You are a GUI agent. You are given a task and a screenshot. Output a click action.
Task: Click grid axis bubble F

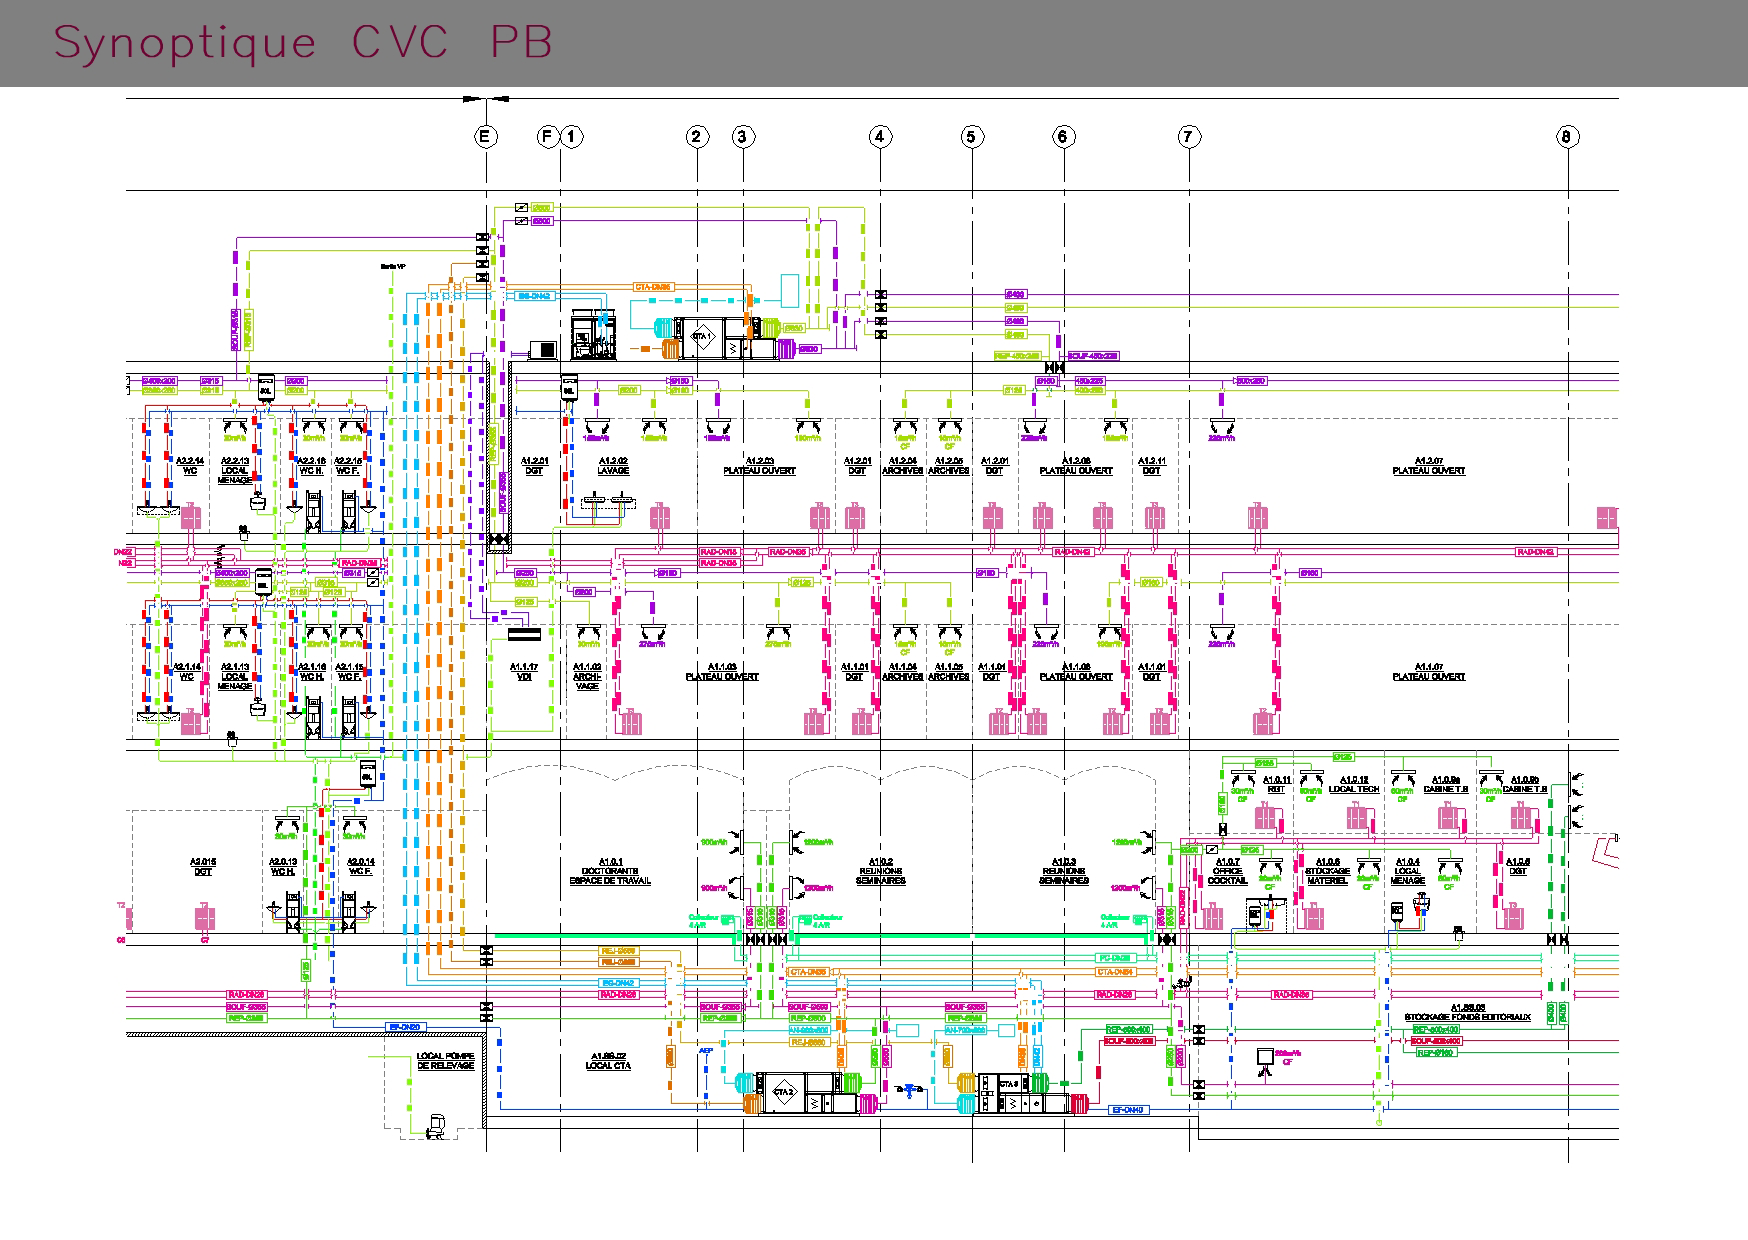coord(547,137)
